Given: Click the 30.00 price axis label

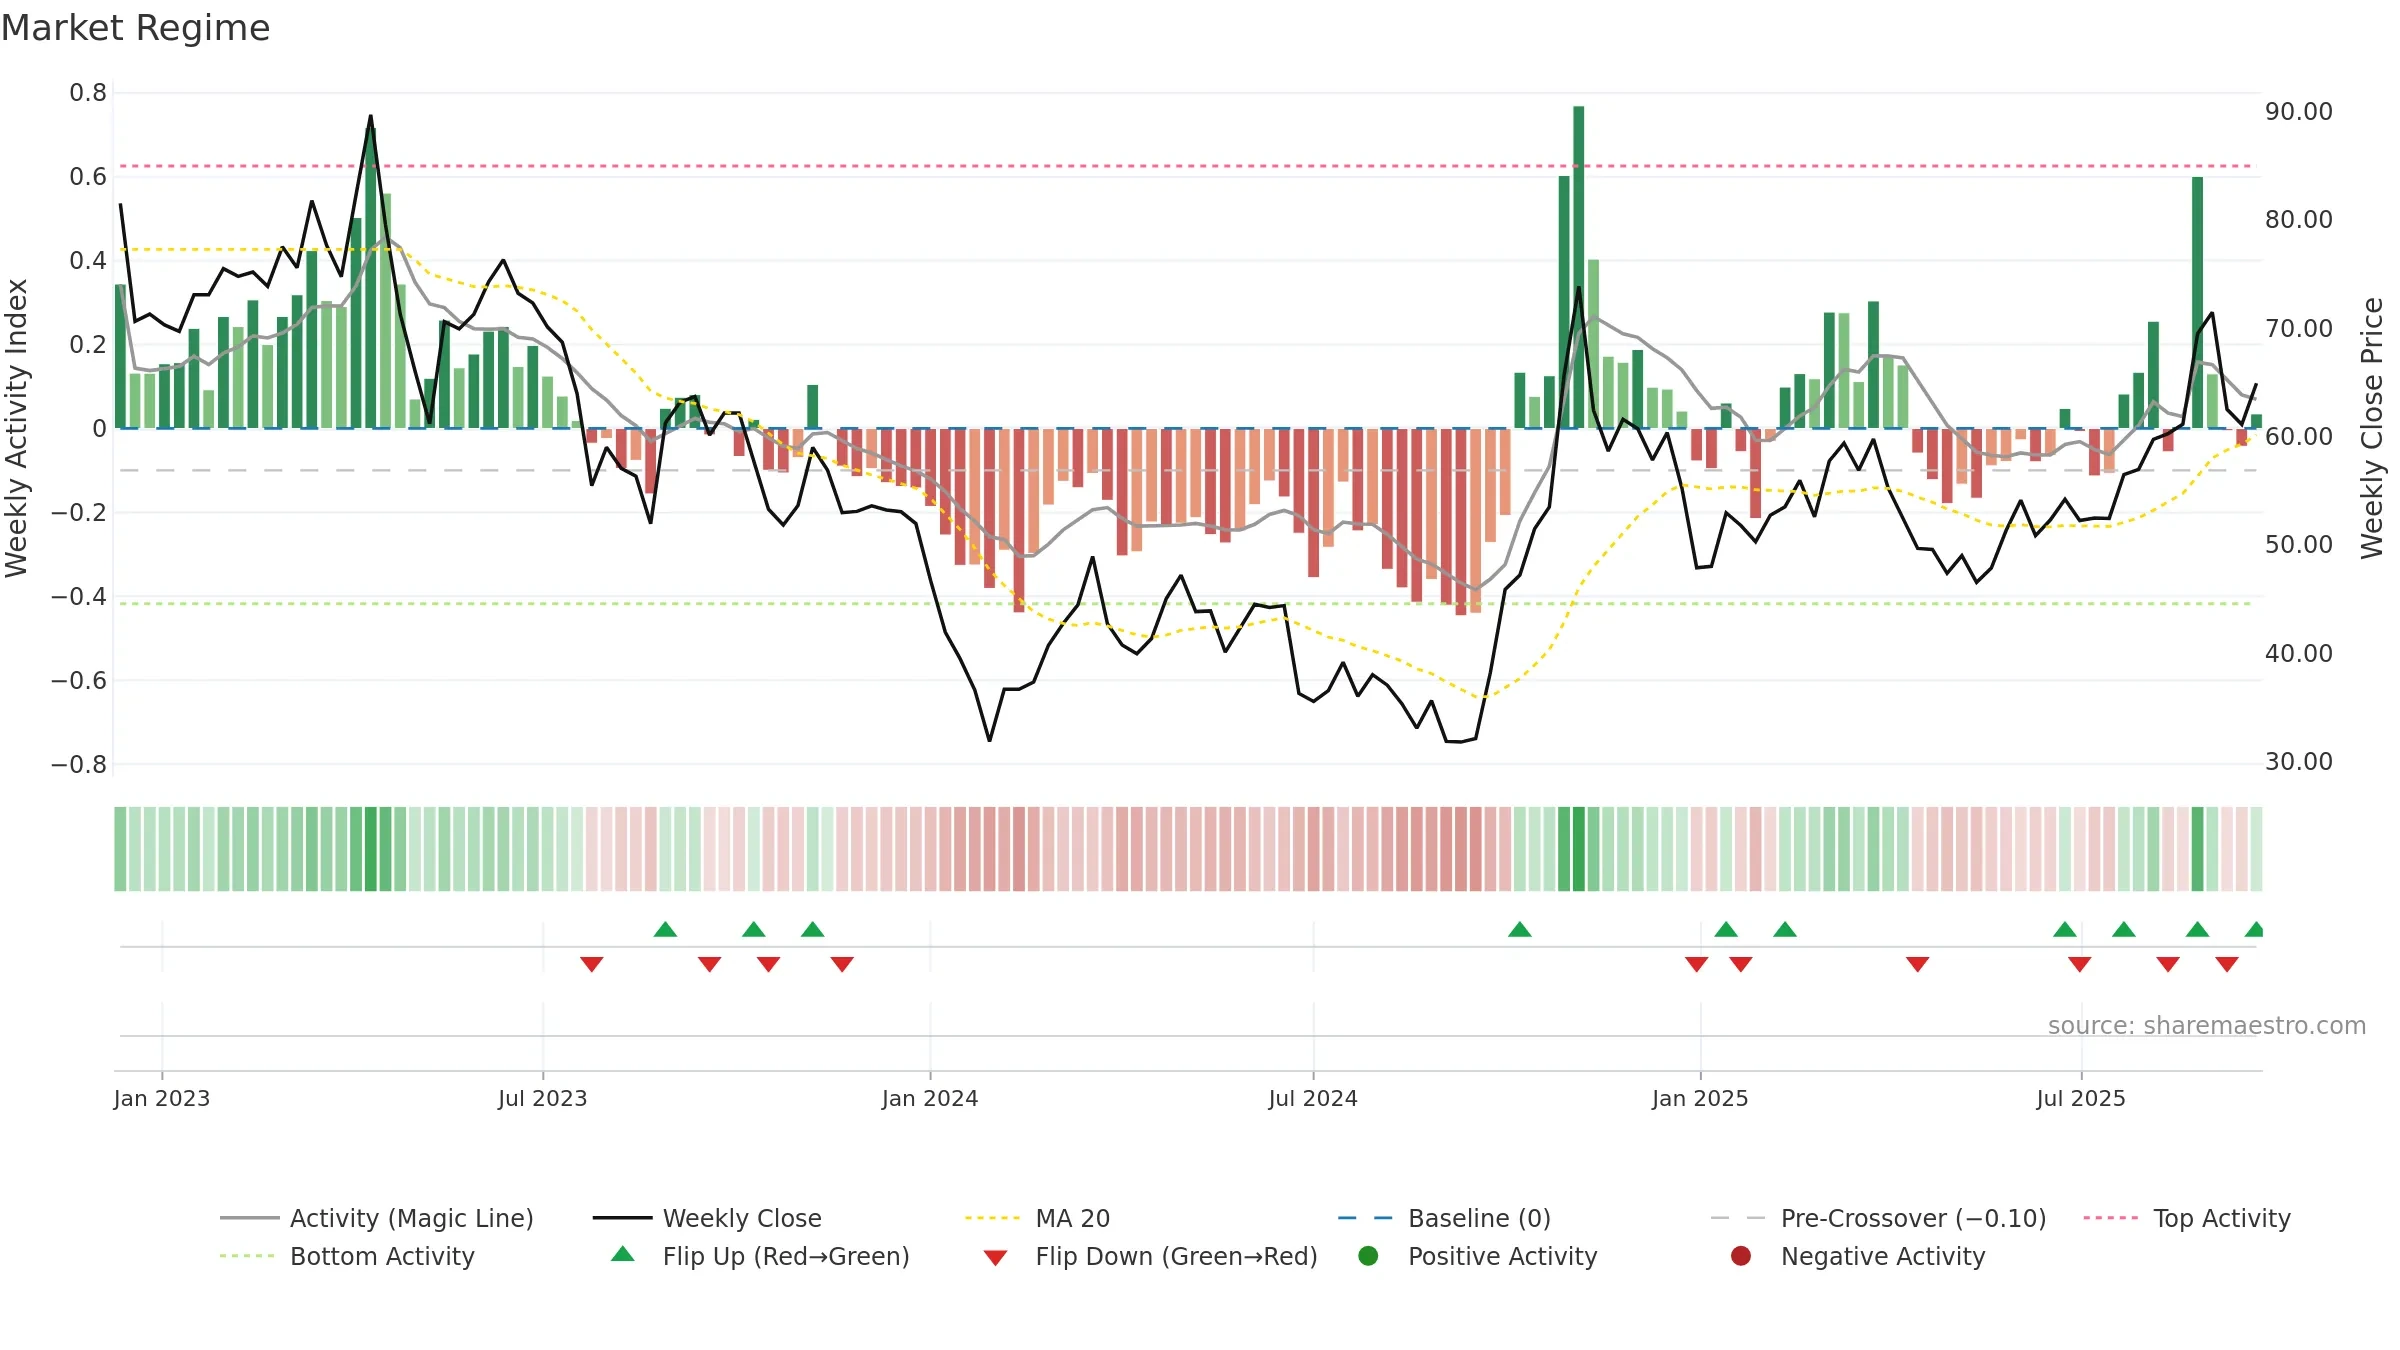Looking at the screenshot, I should coord(2299,761).
